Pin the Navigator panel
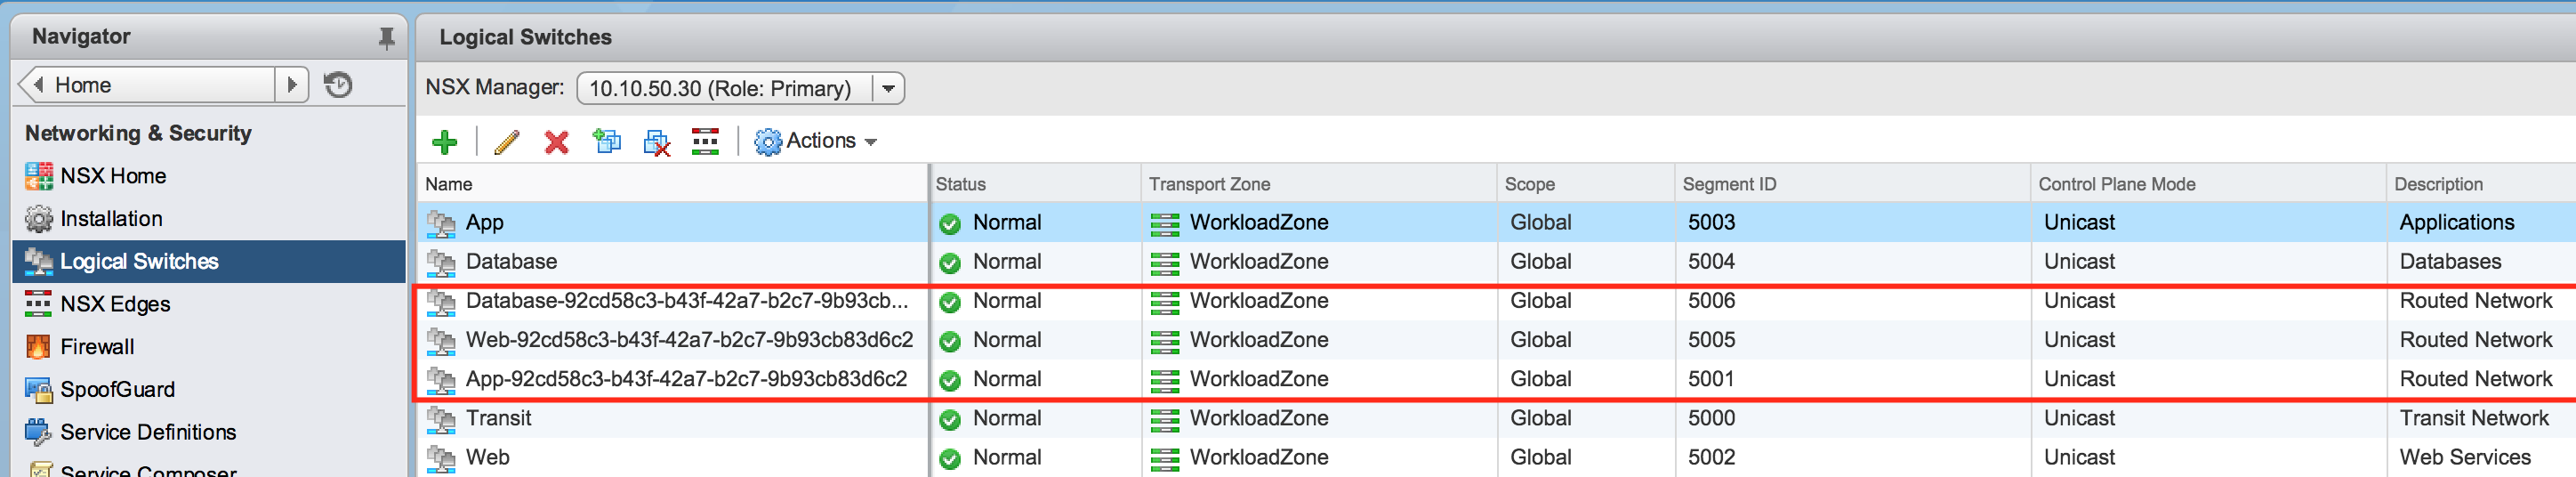Screen dimensions: 2576x477 point(386,38)
